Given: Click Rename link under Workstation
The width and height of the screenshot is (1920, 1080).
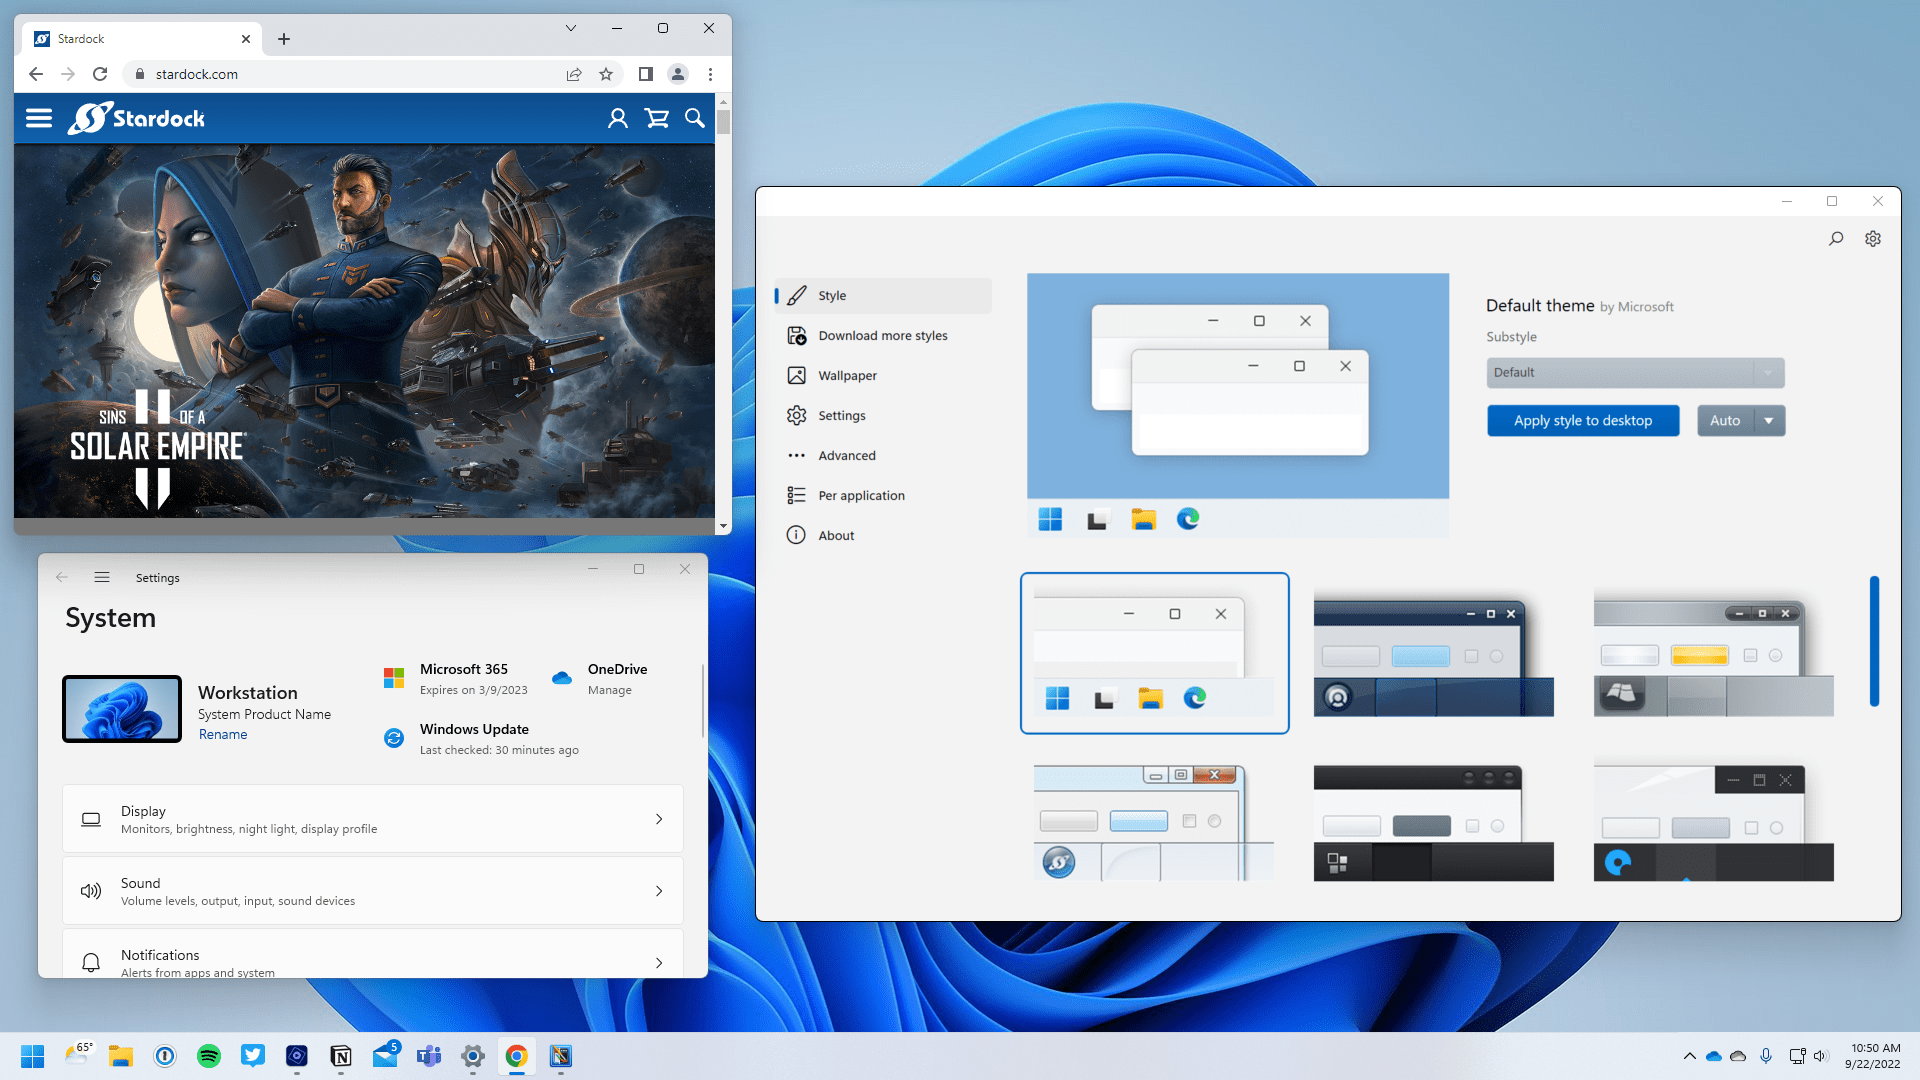Looking at the screenshot, I should (x=223, y=735).
